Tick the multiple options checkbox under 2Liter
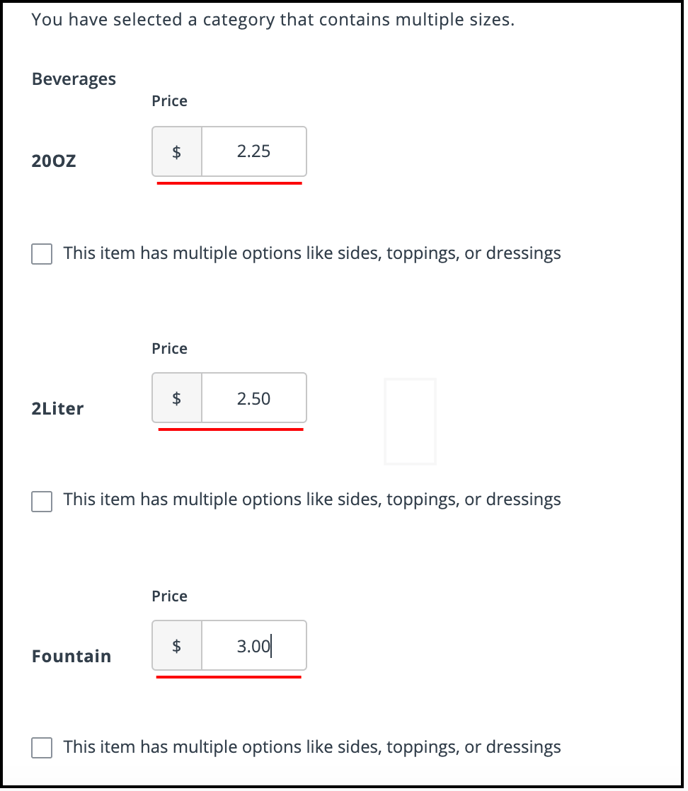 point(42,501)
